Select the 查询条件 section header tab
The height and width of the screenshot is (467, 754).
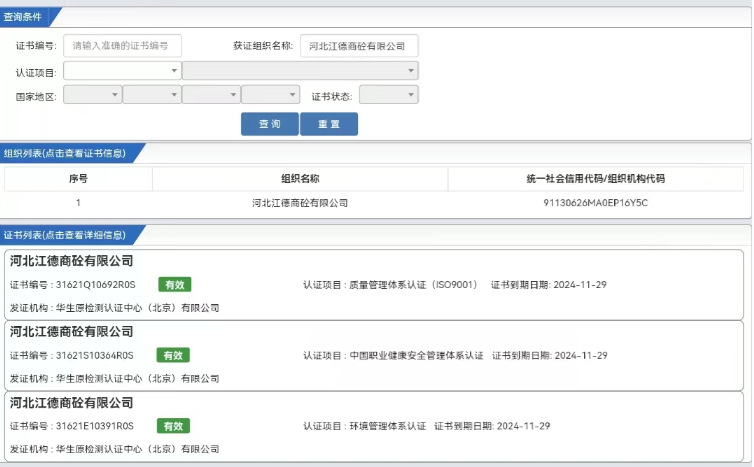(x=29, y=17)
